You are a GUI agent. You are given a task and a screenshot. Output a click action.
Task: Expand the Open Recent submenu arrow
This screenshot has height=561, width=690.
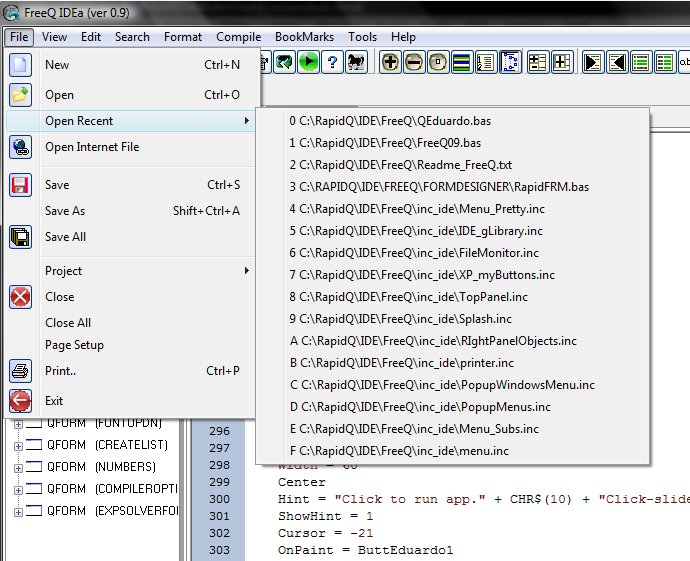point(247,121)
